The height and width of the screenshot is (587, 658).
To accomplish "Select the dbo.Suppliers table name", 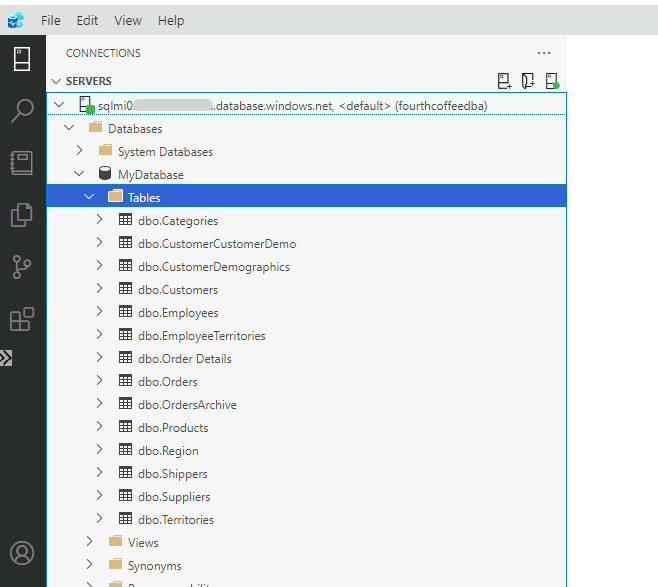I will pyautogui.click(x=174, y=497).
